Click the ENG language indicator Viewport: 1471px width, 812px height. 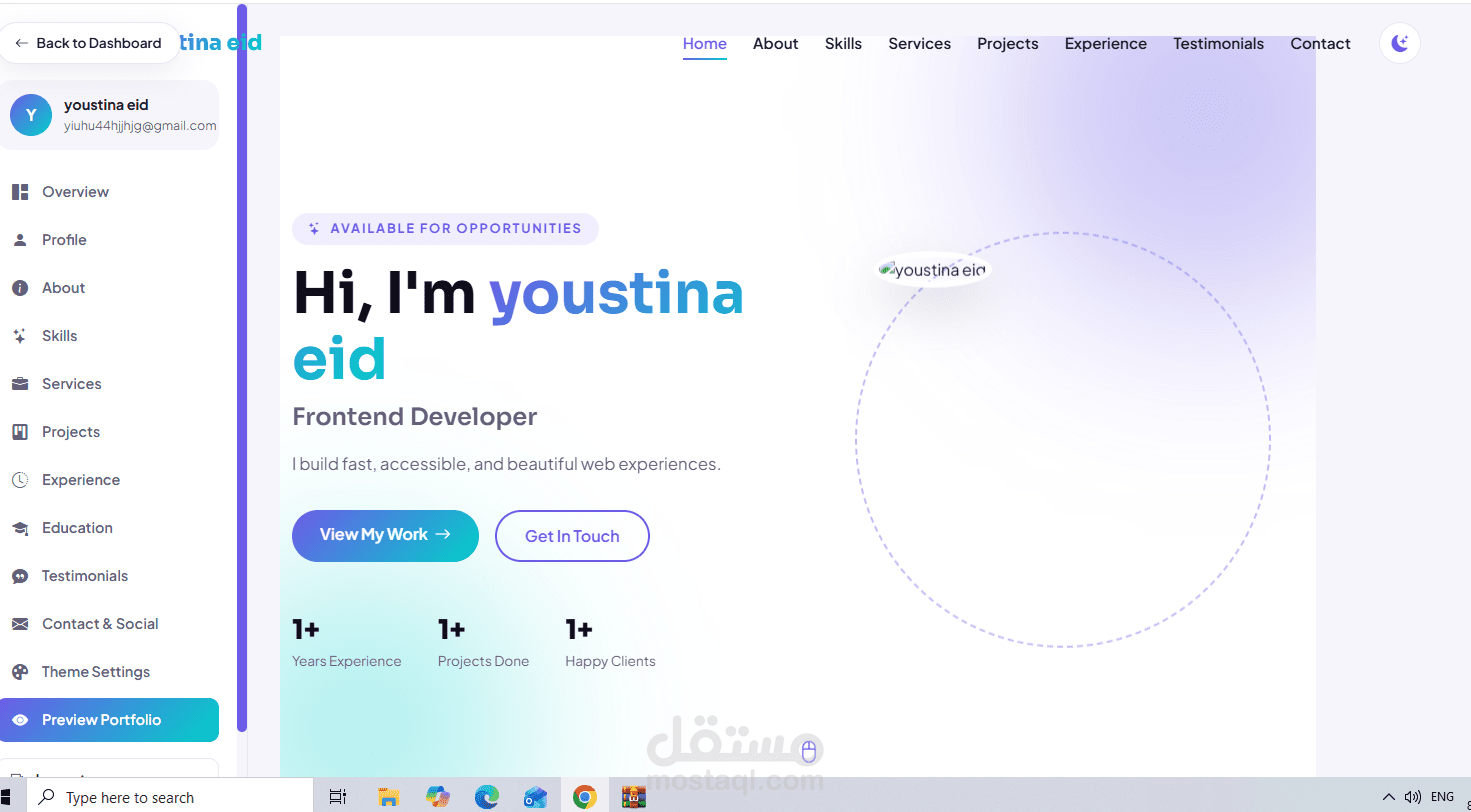[x=1442, y=797]
